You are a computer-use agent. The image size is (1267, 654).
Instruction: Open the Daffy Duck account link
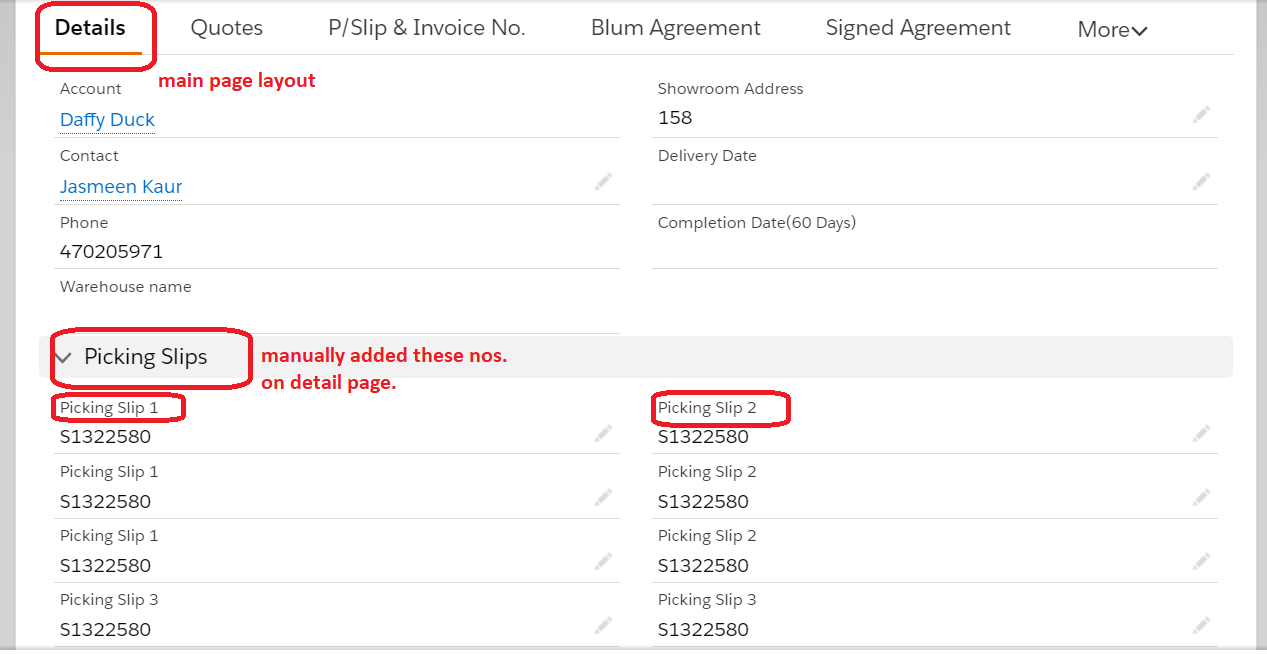coord(107,120)
